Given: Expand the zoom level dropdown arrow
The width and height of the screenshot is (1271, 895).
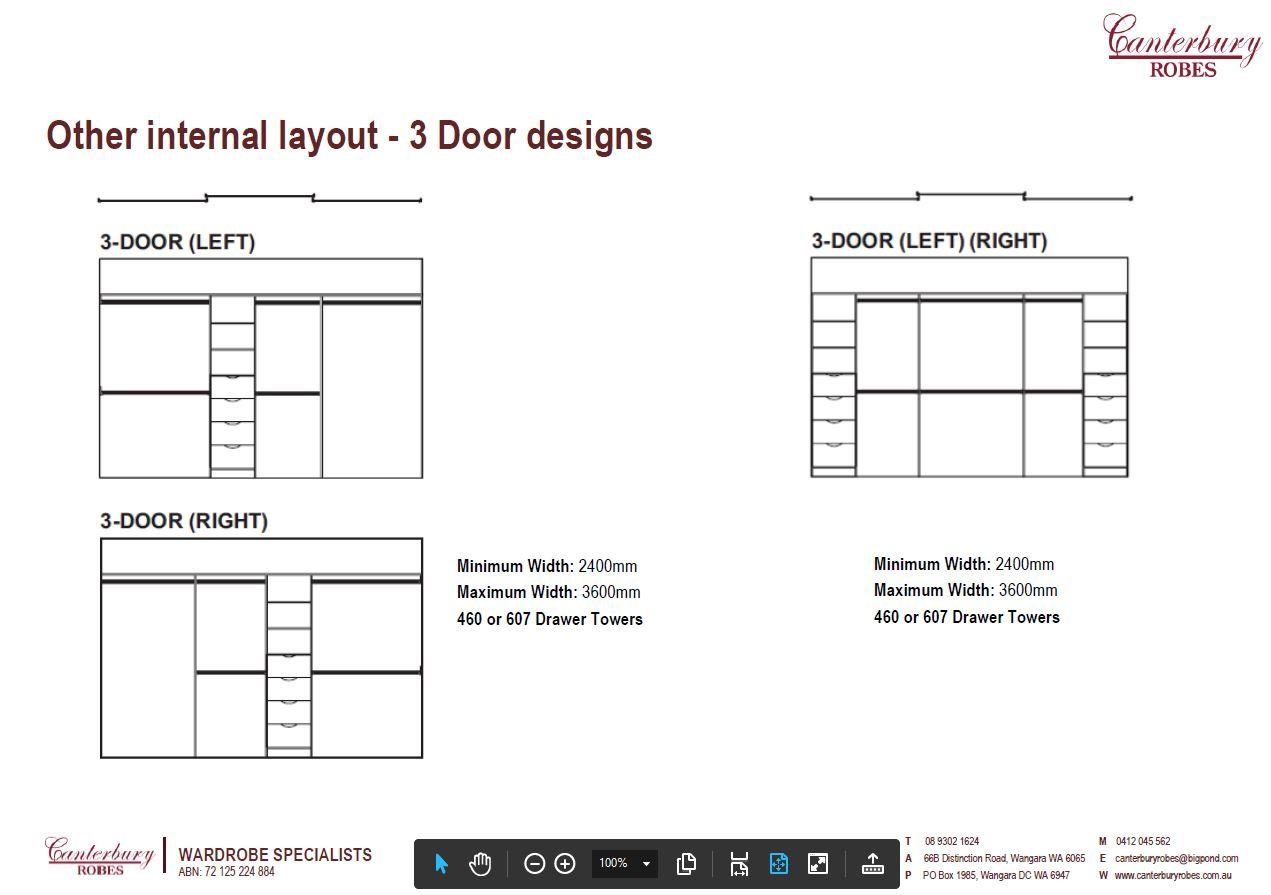Looking at the screenshot, I should point(646,864).
